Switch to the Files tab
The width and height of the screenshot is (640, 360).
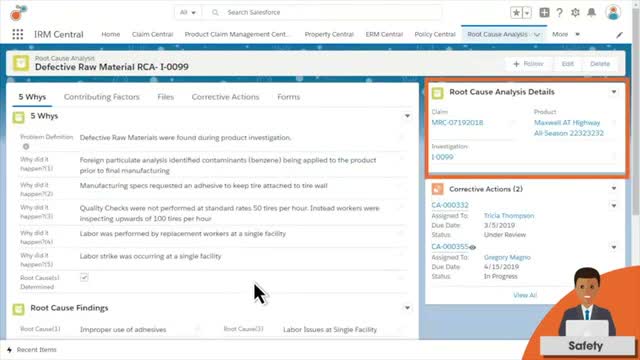pos(166,97)
